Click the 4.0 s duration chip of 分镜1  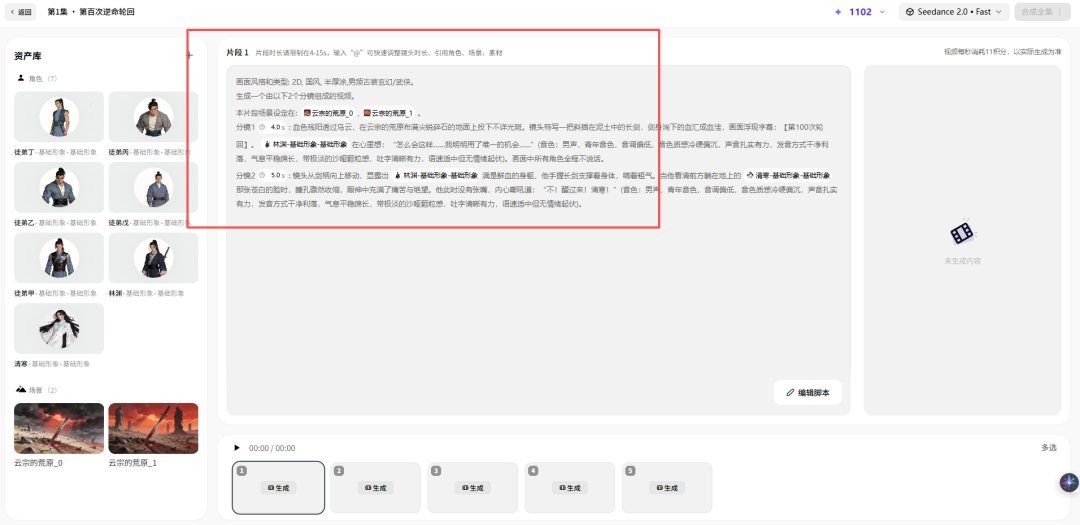273,127
